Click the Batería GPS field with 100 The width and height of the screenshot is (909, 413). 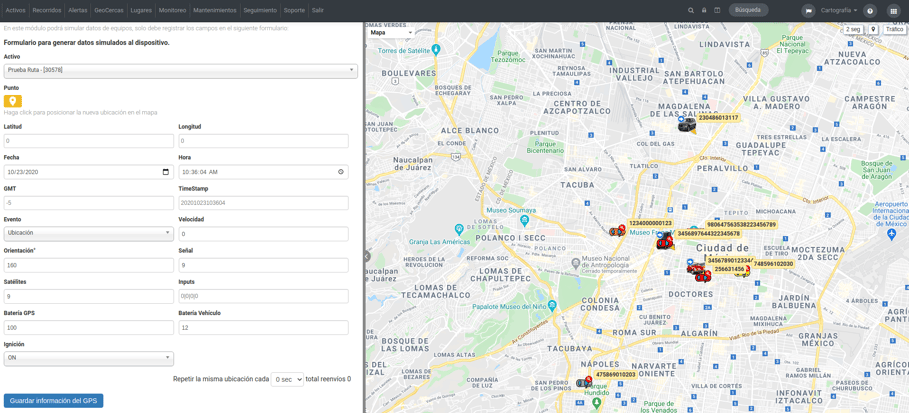[x=89, y=328]
